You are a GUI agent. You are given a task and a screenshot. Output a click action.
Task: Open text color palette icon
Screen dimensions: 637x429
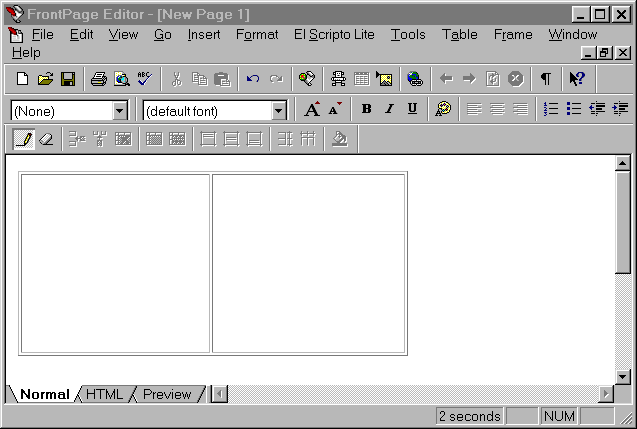pos(443,109)
